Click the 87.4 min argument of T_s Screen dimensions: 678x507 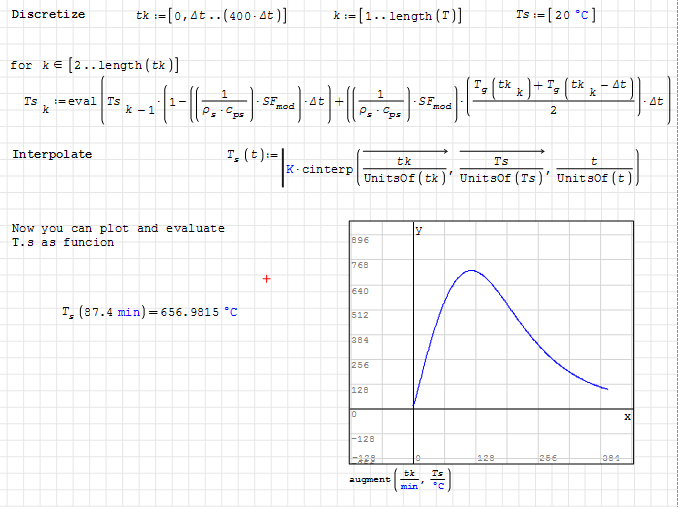[x=114, y=313]
